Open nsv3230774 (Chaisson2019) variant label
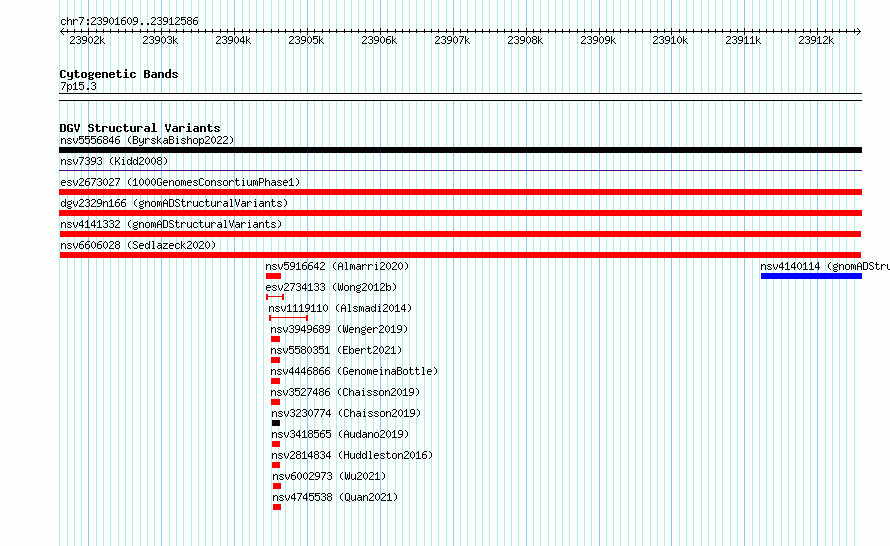 346,413
